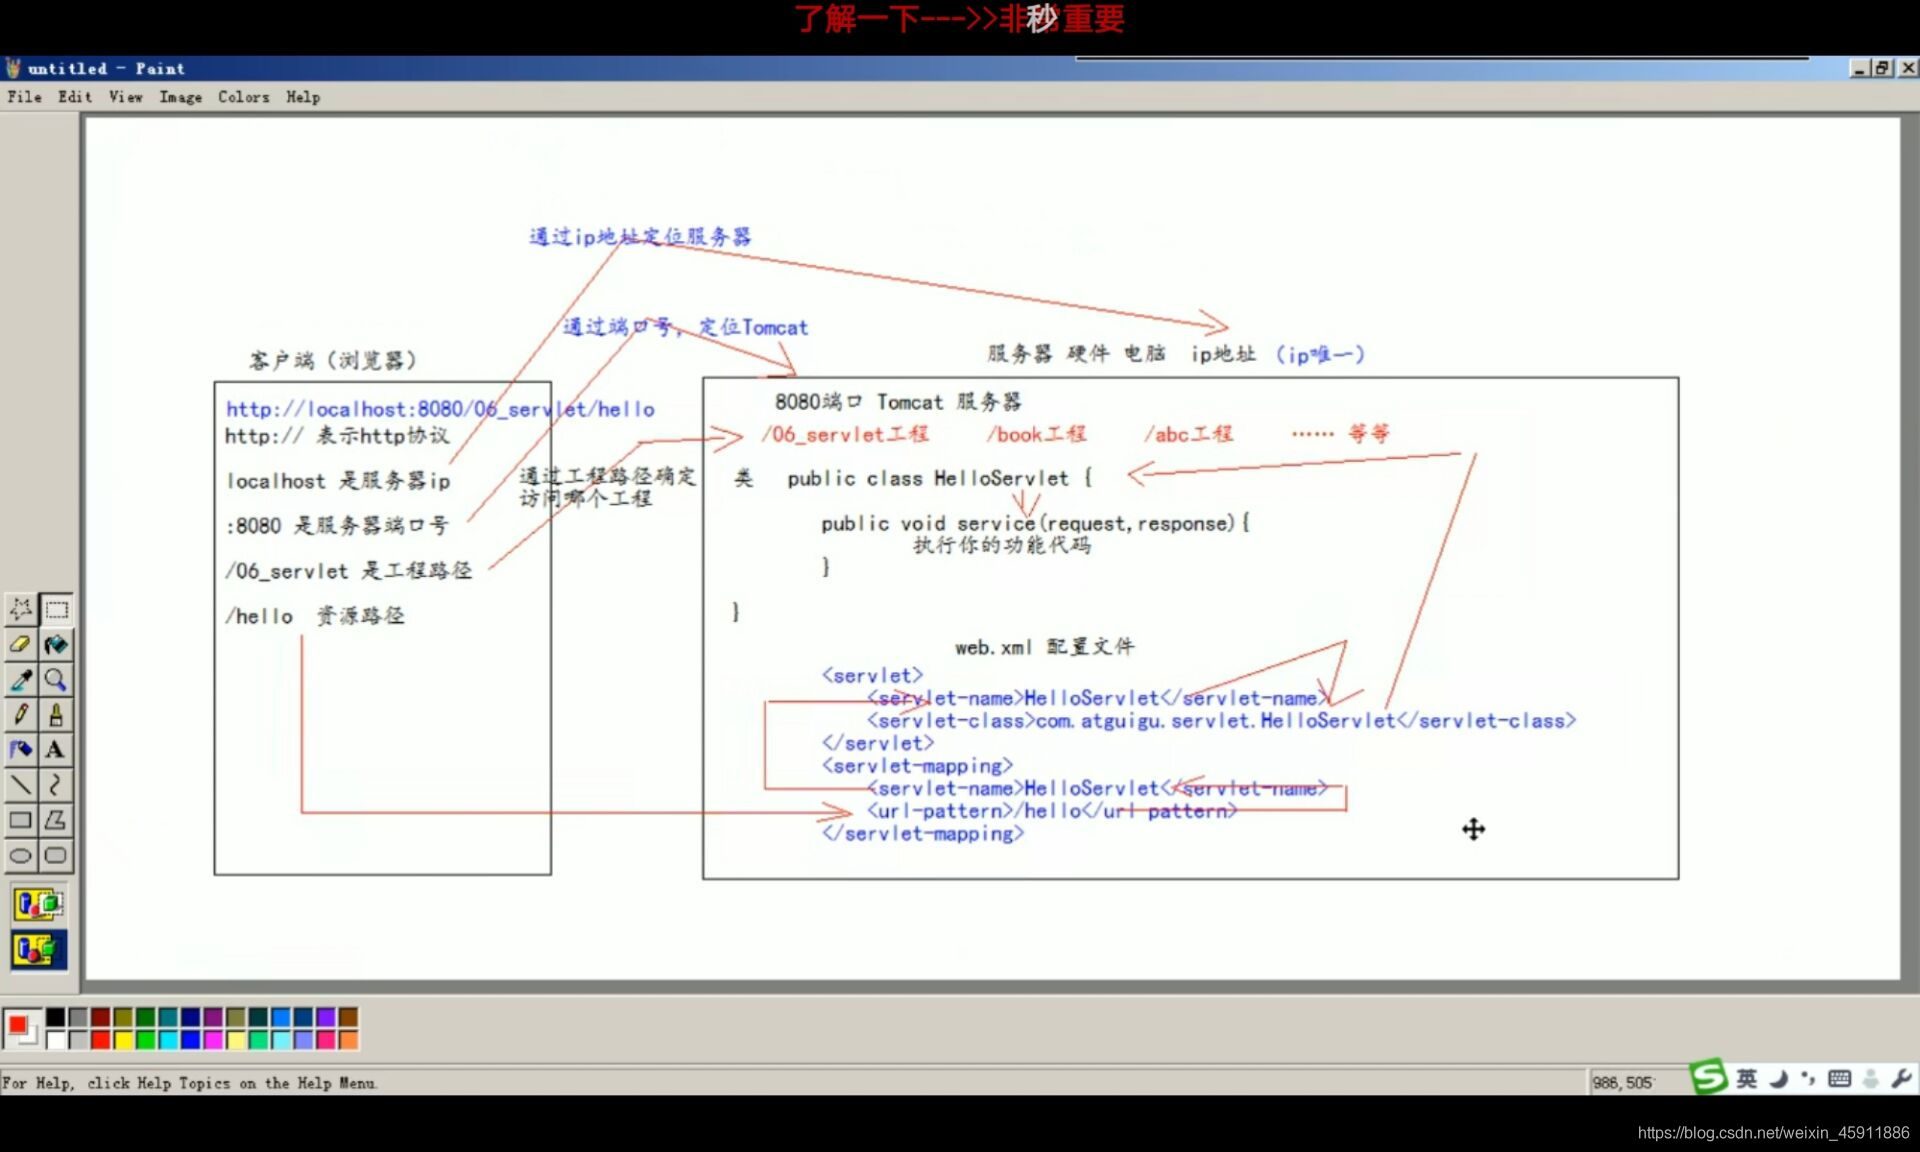
Task: Pick the white color swatch
Action: click(56, 1040)
